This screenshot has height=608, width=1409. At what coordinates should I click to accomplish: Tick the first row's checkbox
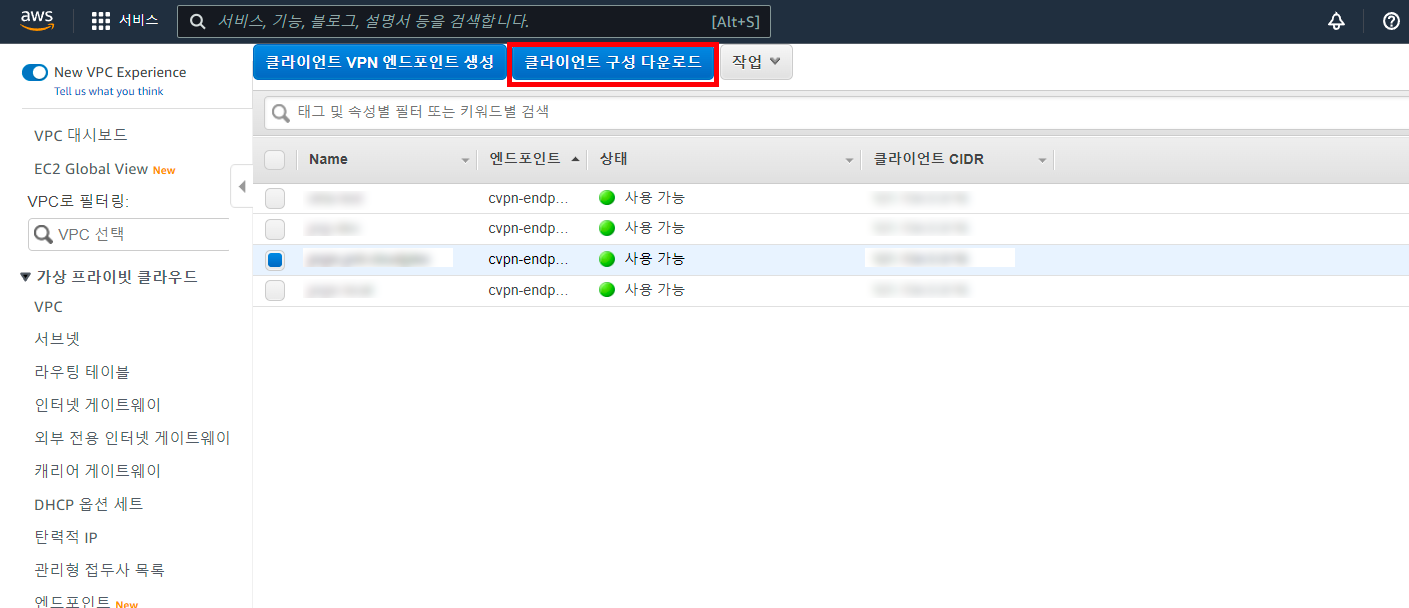click(x=275, y=198)
